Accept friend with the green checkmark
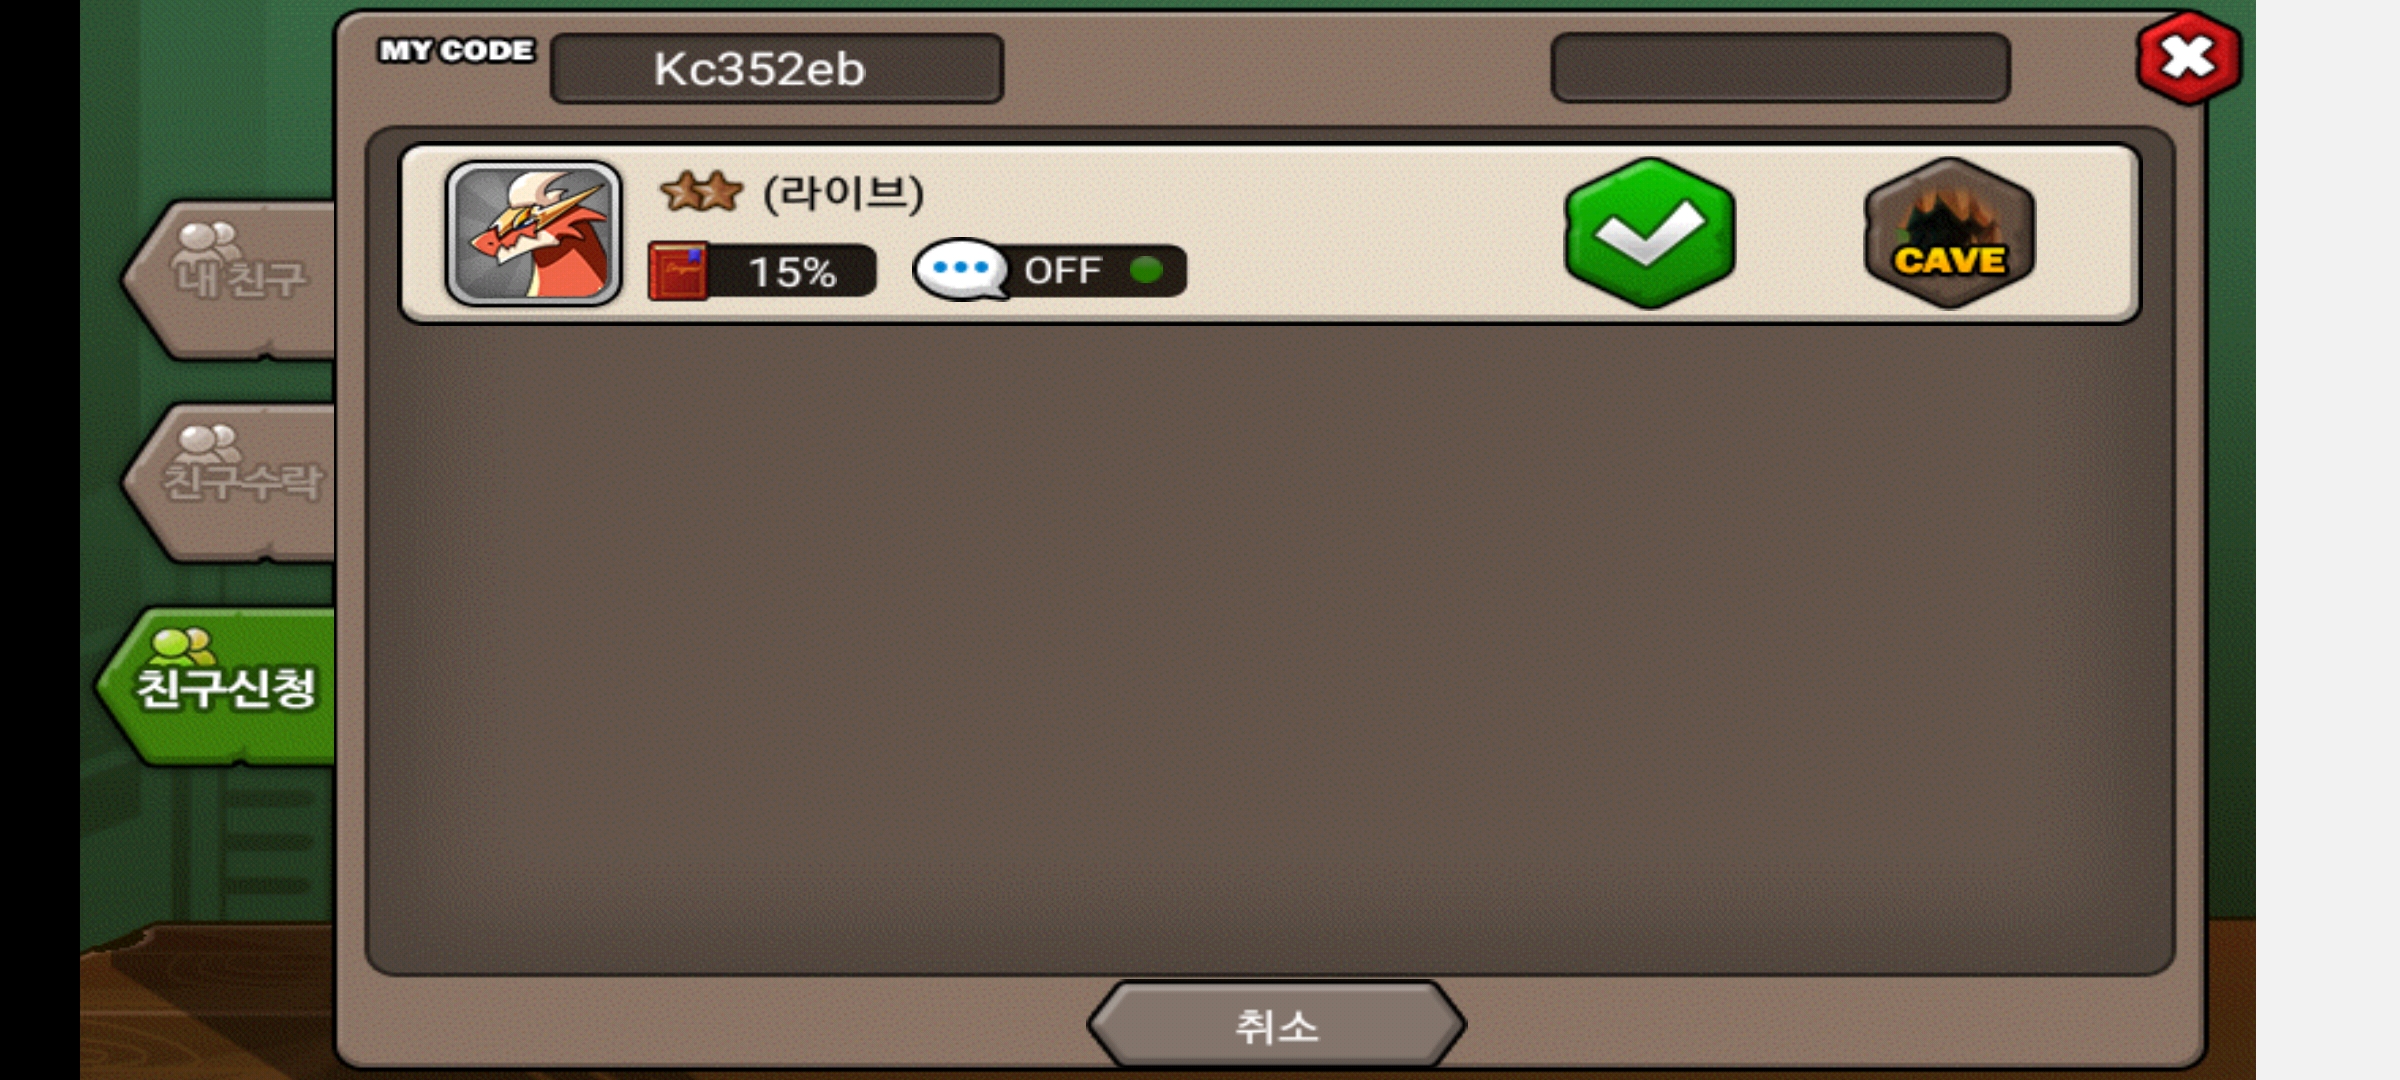 1650,233
